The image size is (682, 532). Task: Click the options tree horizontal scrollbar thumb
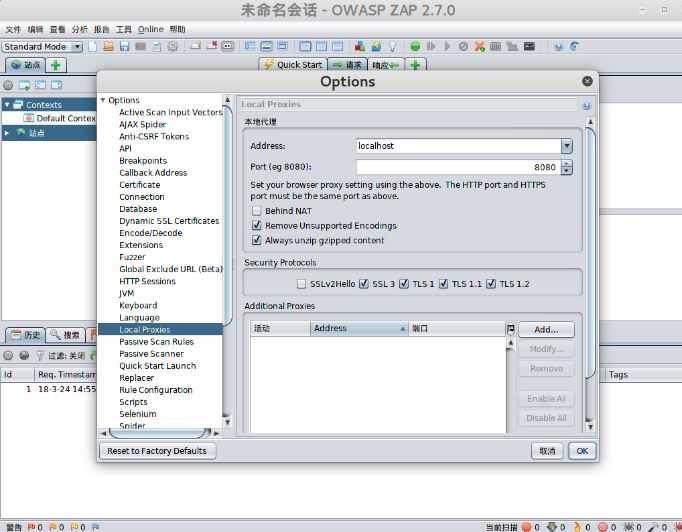(x=159, y=433)
